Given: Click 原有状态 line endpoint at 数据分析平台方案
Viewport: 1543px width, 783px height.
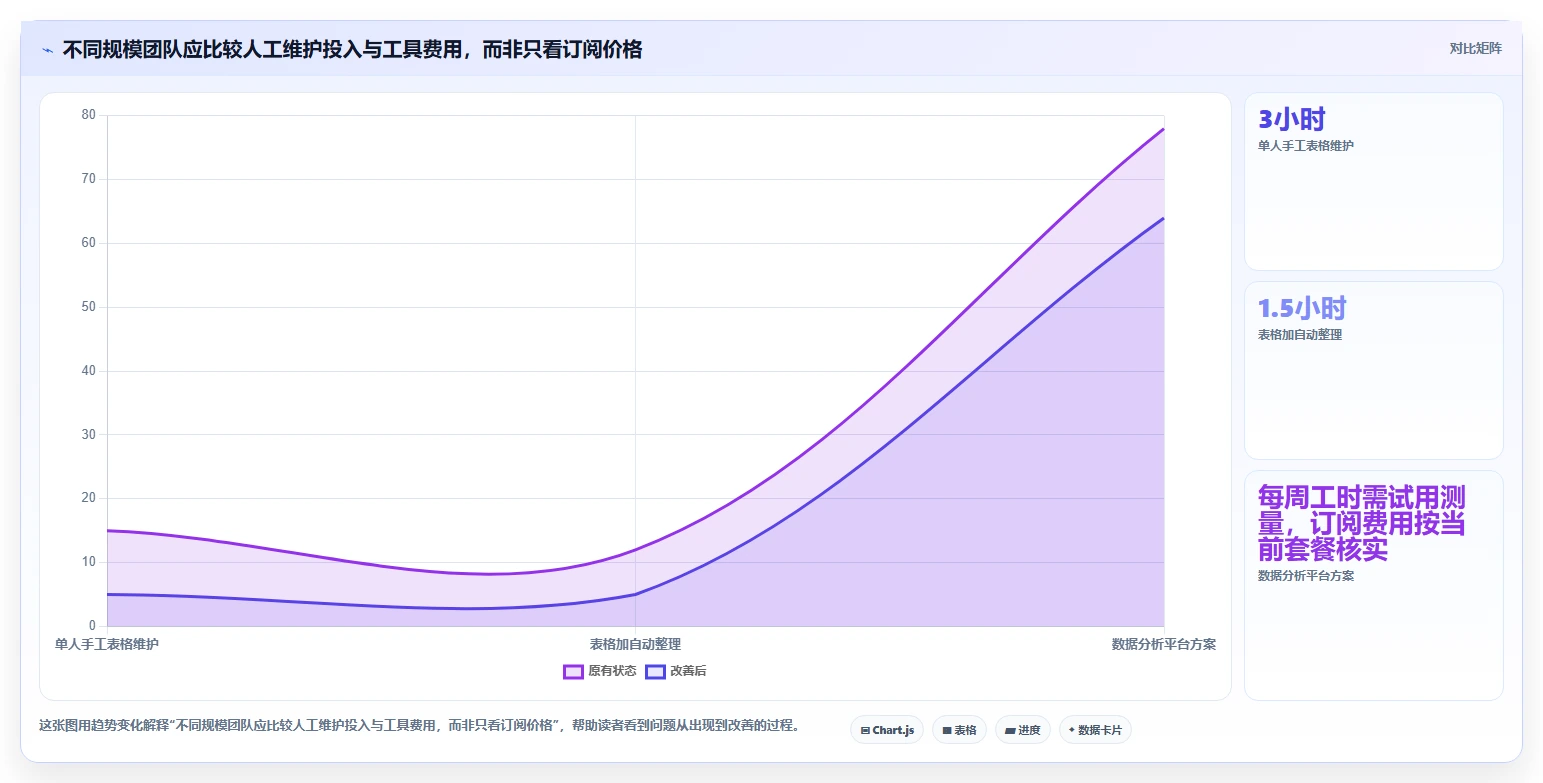Looking at the screenshot, I should 1164,128.
